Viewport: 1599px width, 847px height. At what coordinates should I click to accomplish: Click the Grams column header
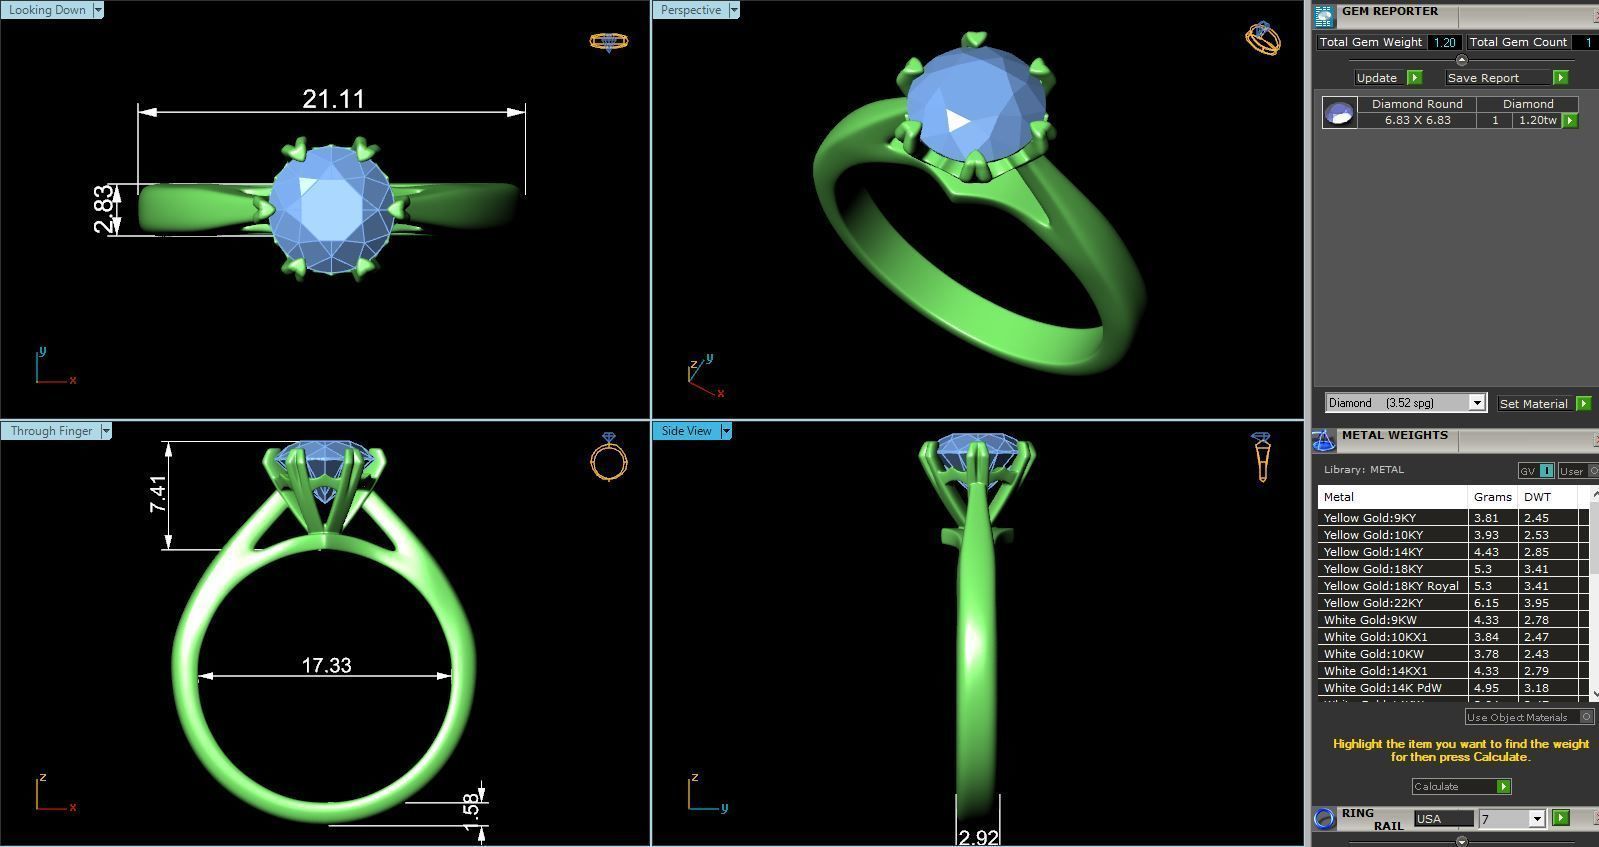pyautogui.click(x=1492, y=497)
